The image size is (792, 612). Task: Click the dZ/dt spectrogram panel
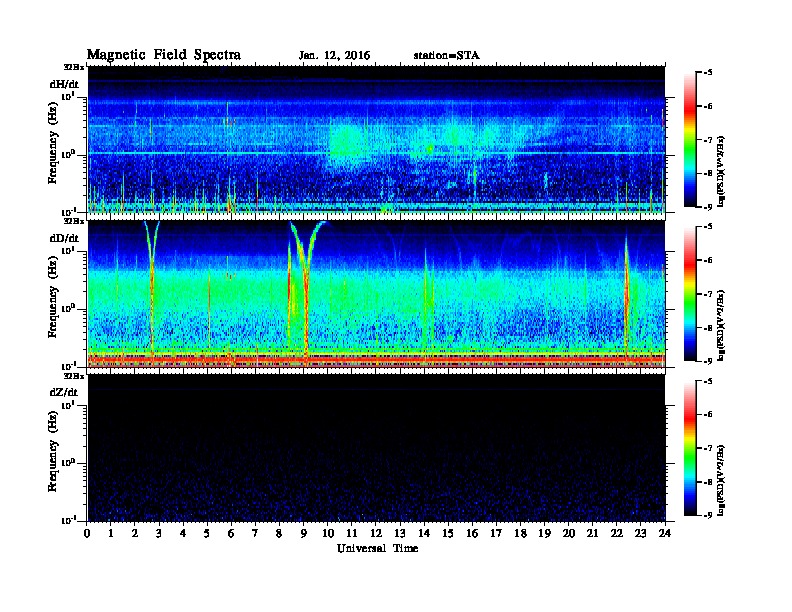coord(376,448)
